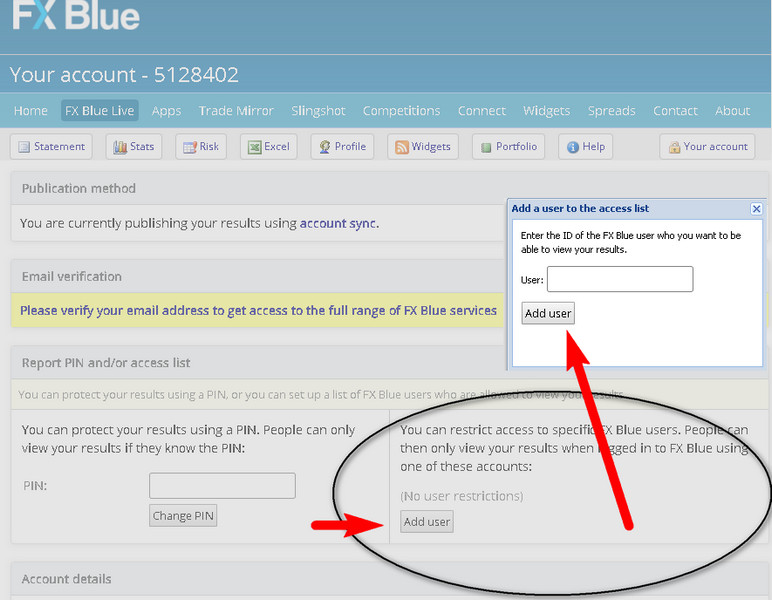
Task: Click the Your account lock icon
Action: pyautogui.click(x=674, y=147)
